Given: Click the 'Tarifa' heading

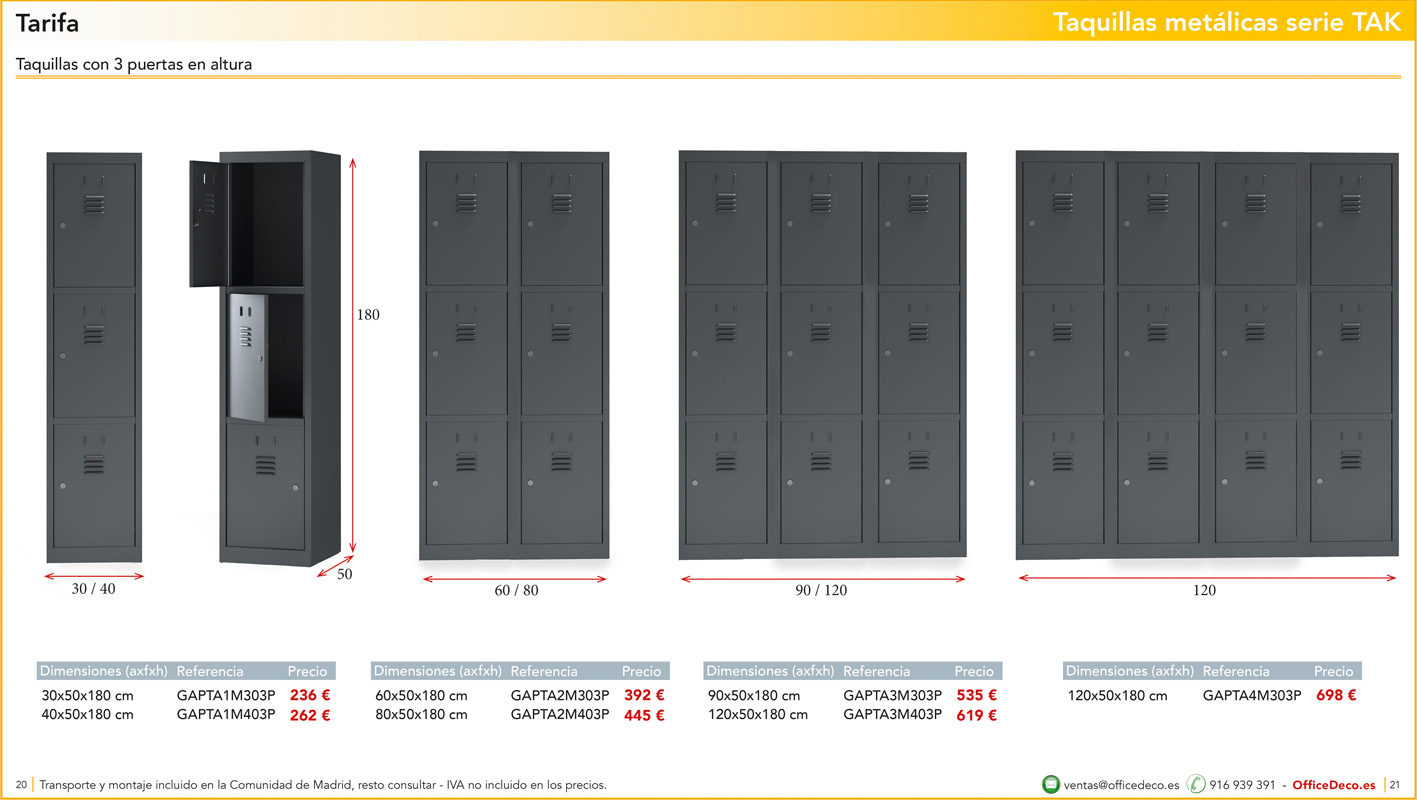Looking at the screenshot, I should click(x=47, y=22).
